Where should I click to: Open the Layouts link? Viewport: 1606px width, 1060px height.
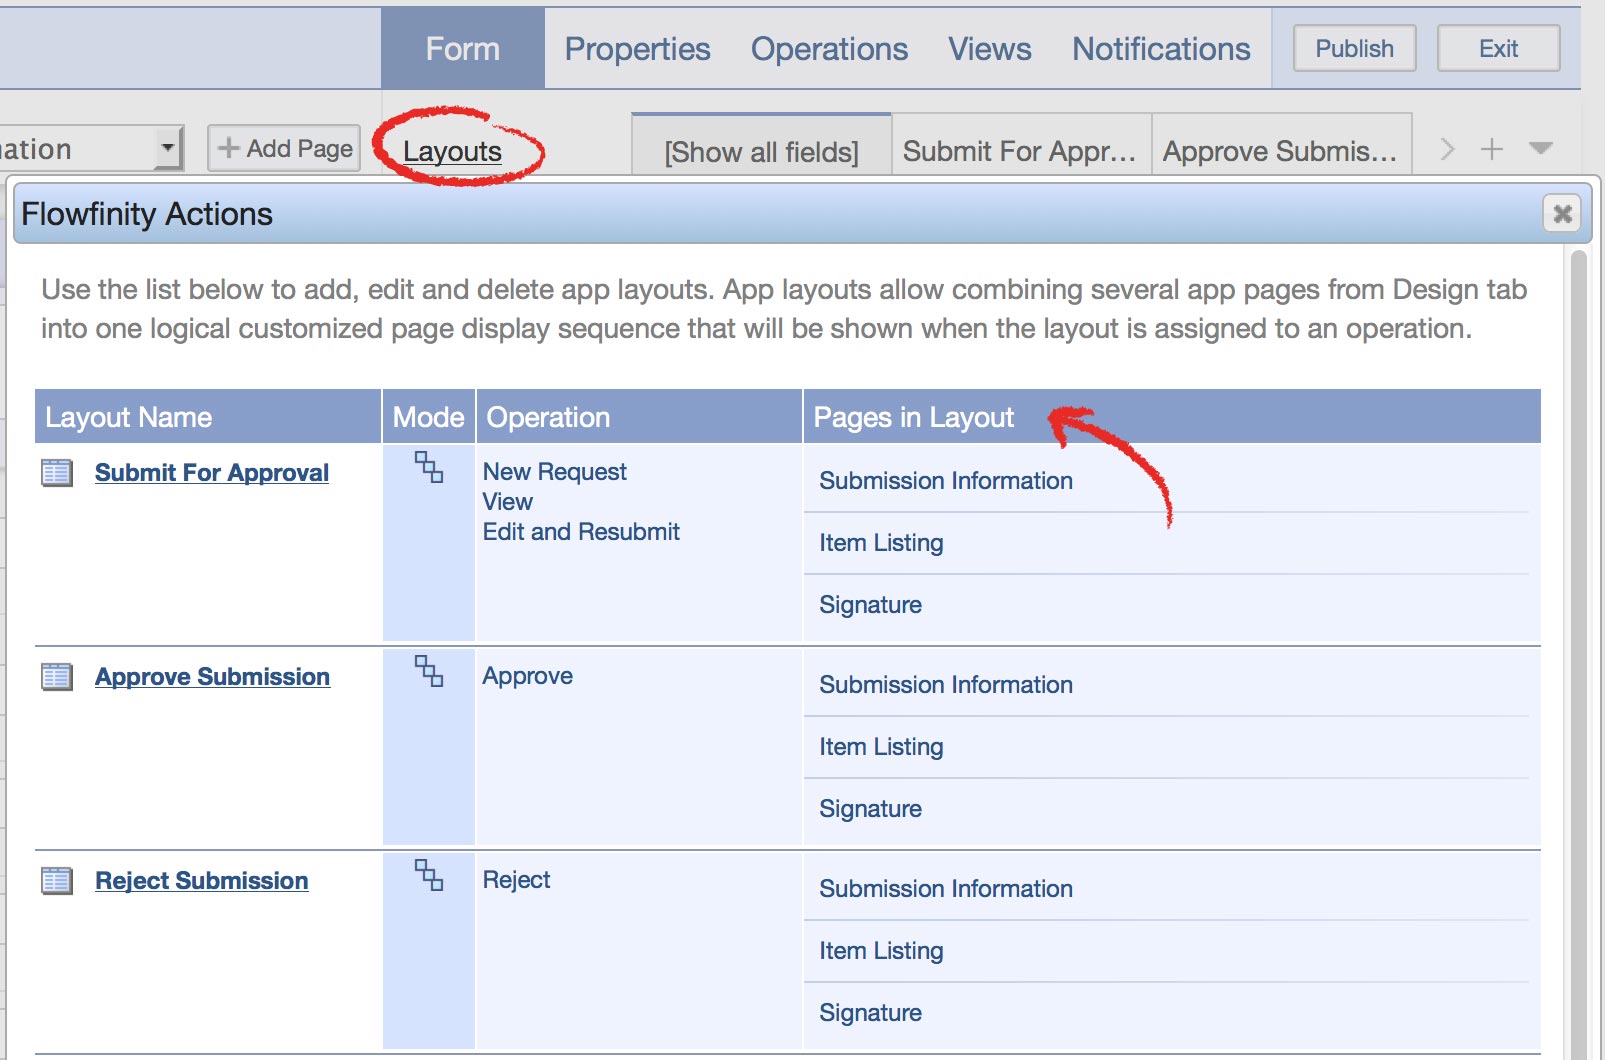click(x=452, y=151)
